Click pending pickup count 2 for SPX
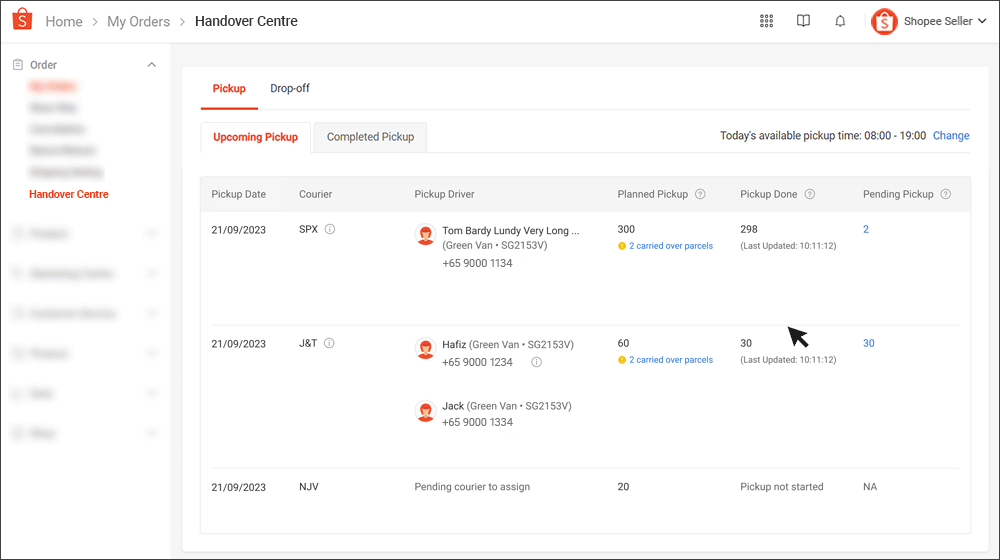This screenshot has width=1000, height=560. [866, 229]
